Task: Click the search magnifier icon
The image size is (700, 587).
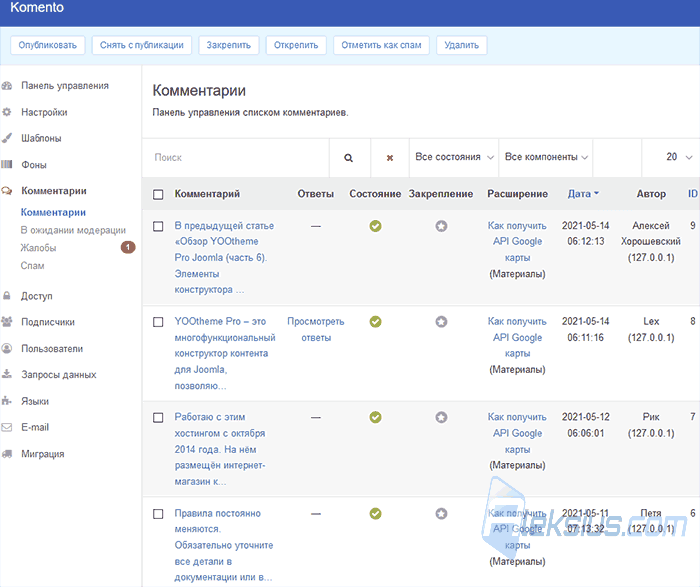Action: click(x=349, y=158)
